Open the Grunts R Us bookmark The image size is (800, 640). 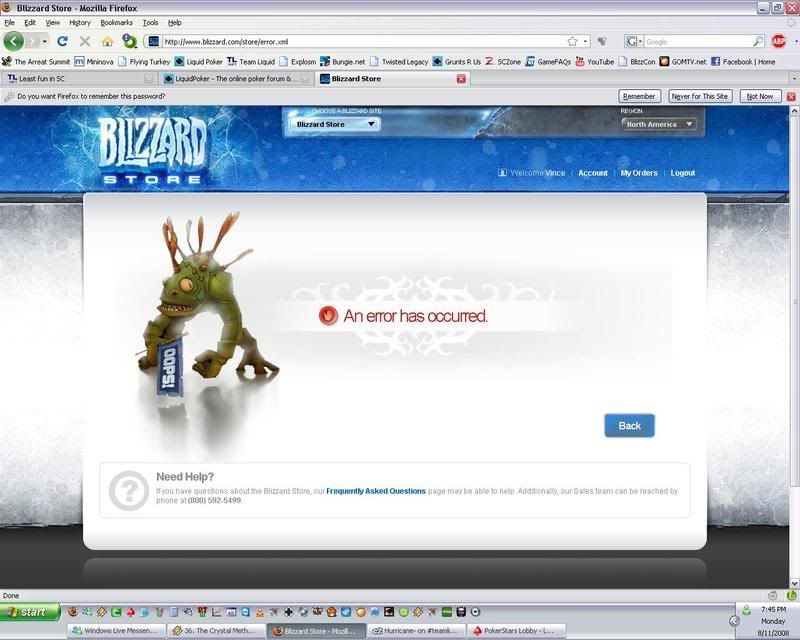[x=457, y=62]
